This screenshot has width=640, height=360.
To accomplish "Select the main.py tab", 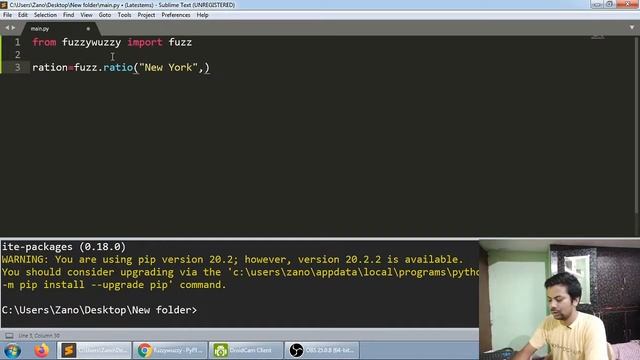I will (59, 29).
